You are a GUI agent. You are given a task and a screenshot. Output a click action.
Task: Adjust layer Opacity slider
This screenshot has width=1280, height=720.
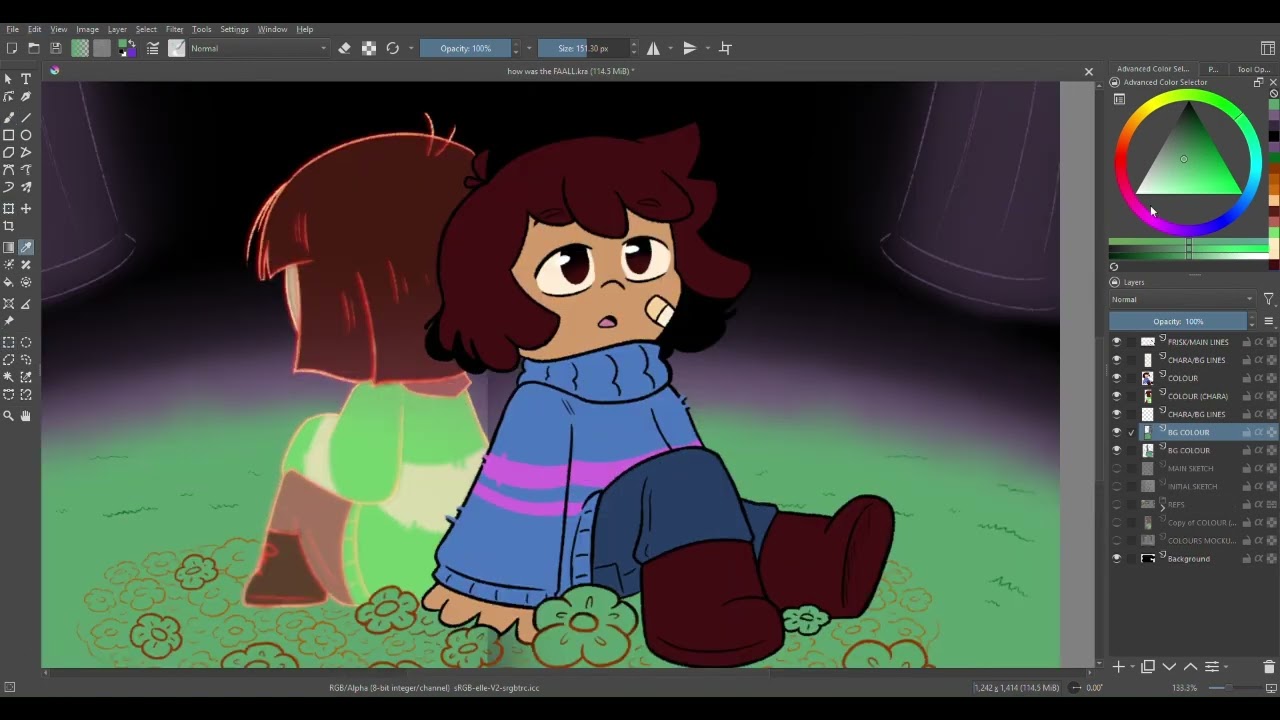[x=1178, y=321]
